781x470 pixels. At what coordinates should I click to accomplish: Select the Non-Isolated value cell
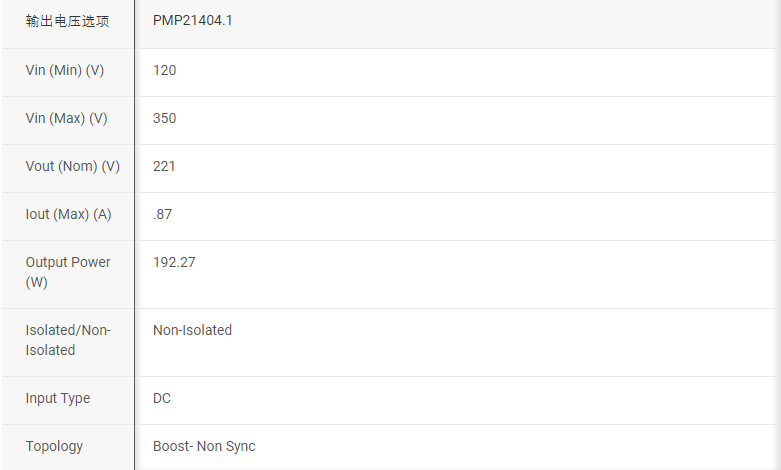[192, 330]
